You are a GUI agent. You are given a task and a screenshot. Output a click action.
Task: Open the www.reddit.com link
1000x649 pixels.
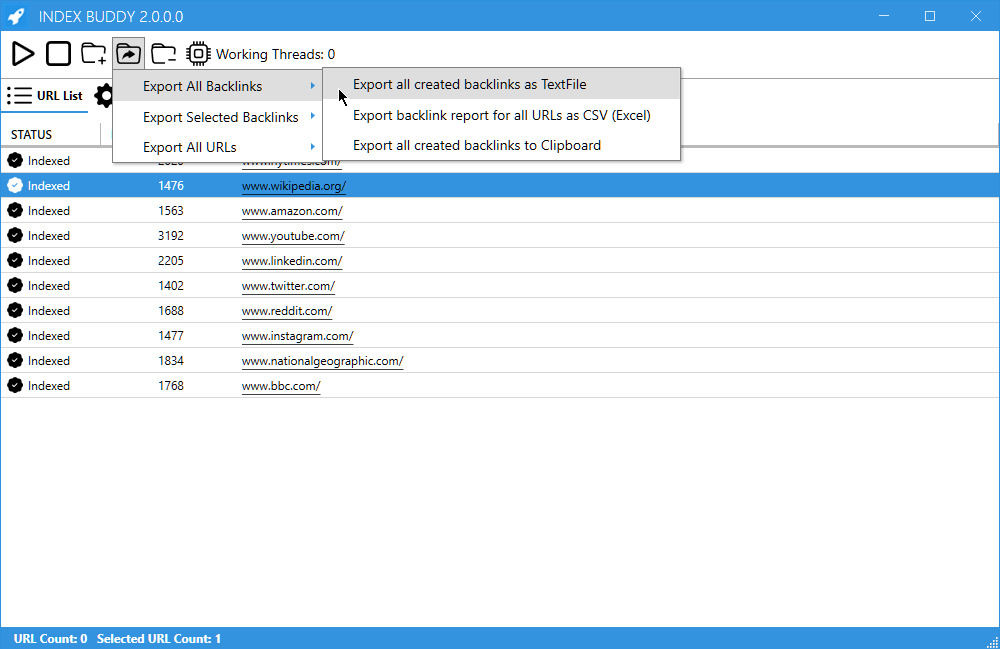(x=286, y=310)
